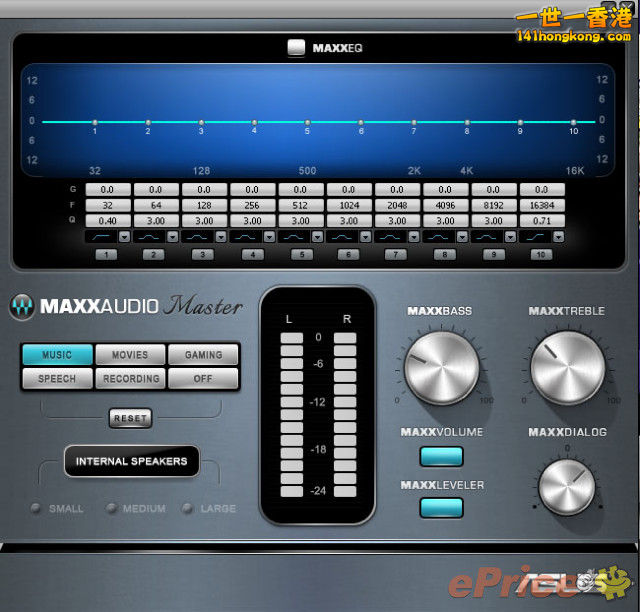Screen dimensions: 640x612
Task: Click the band 2 number button
Action: tap(154, 256)
